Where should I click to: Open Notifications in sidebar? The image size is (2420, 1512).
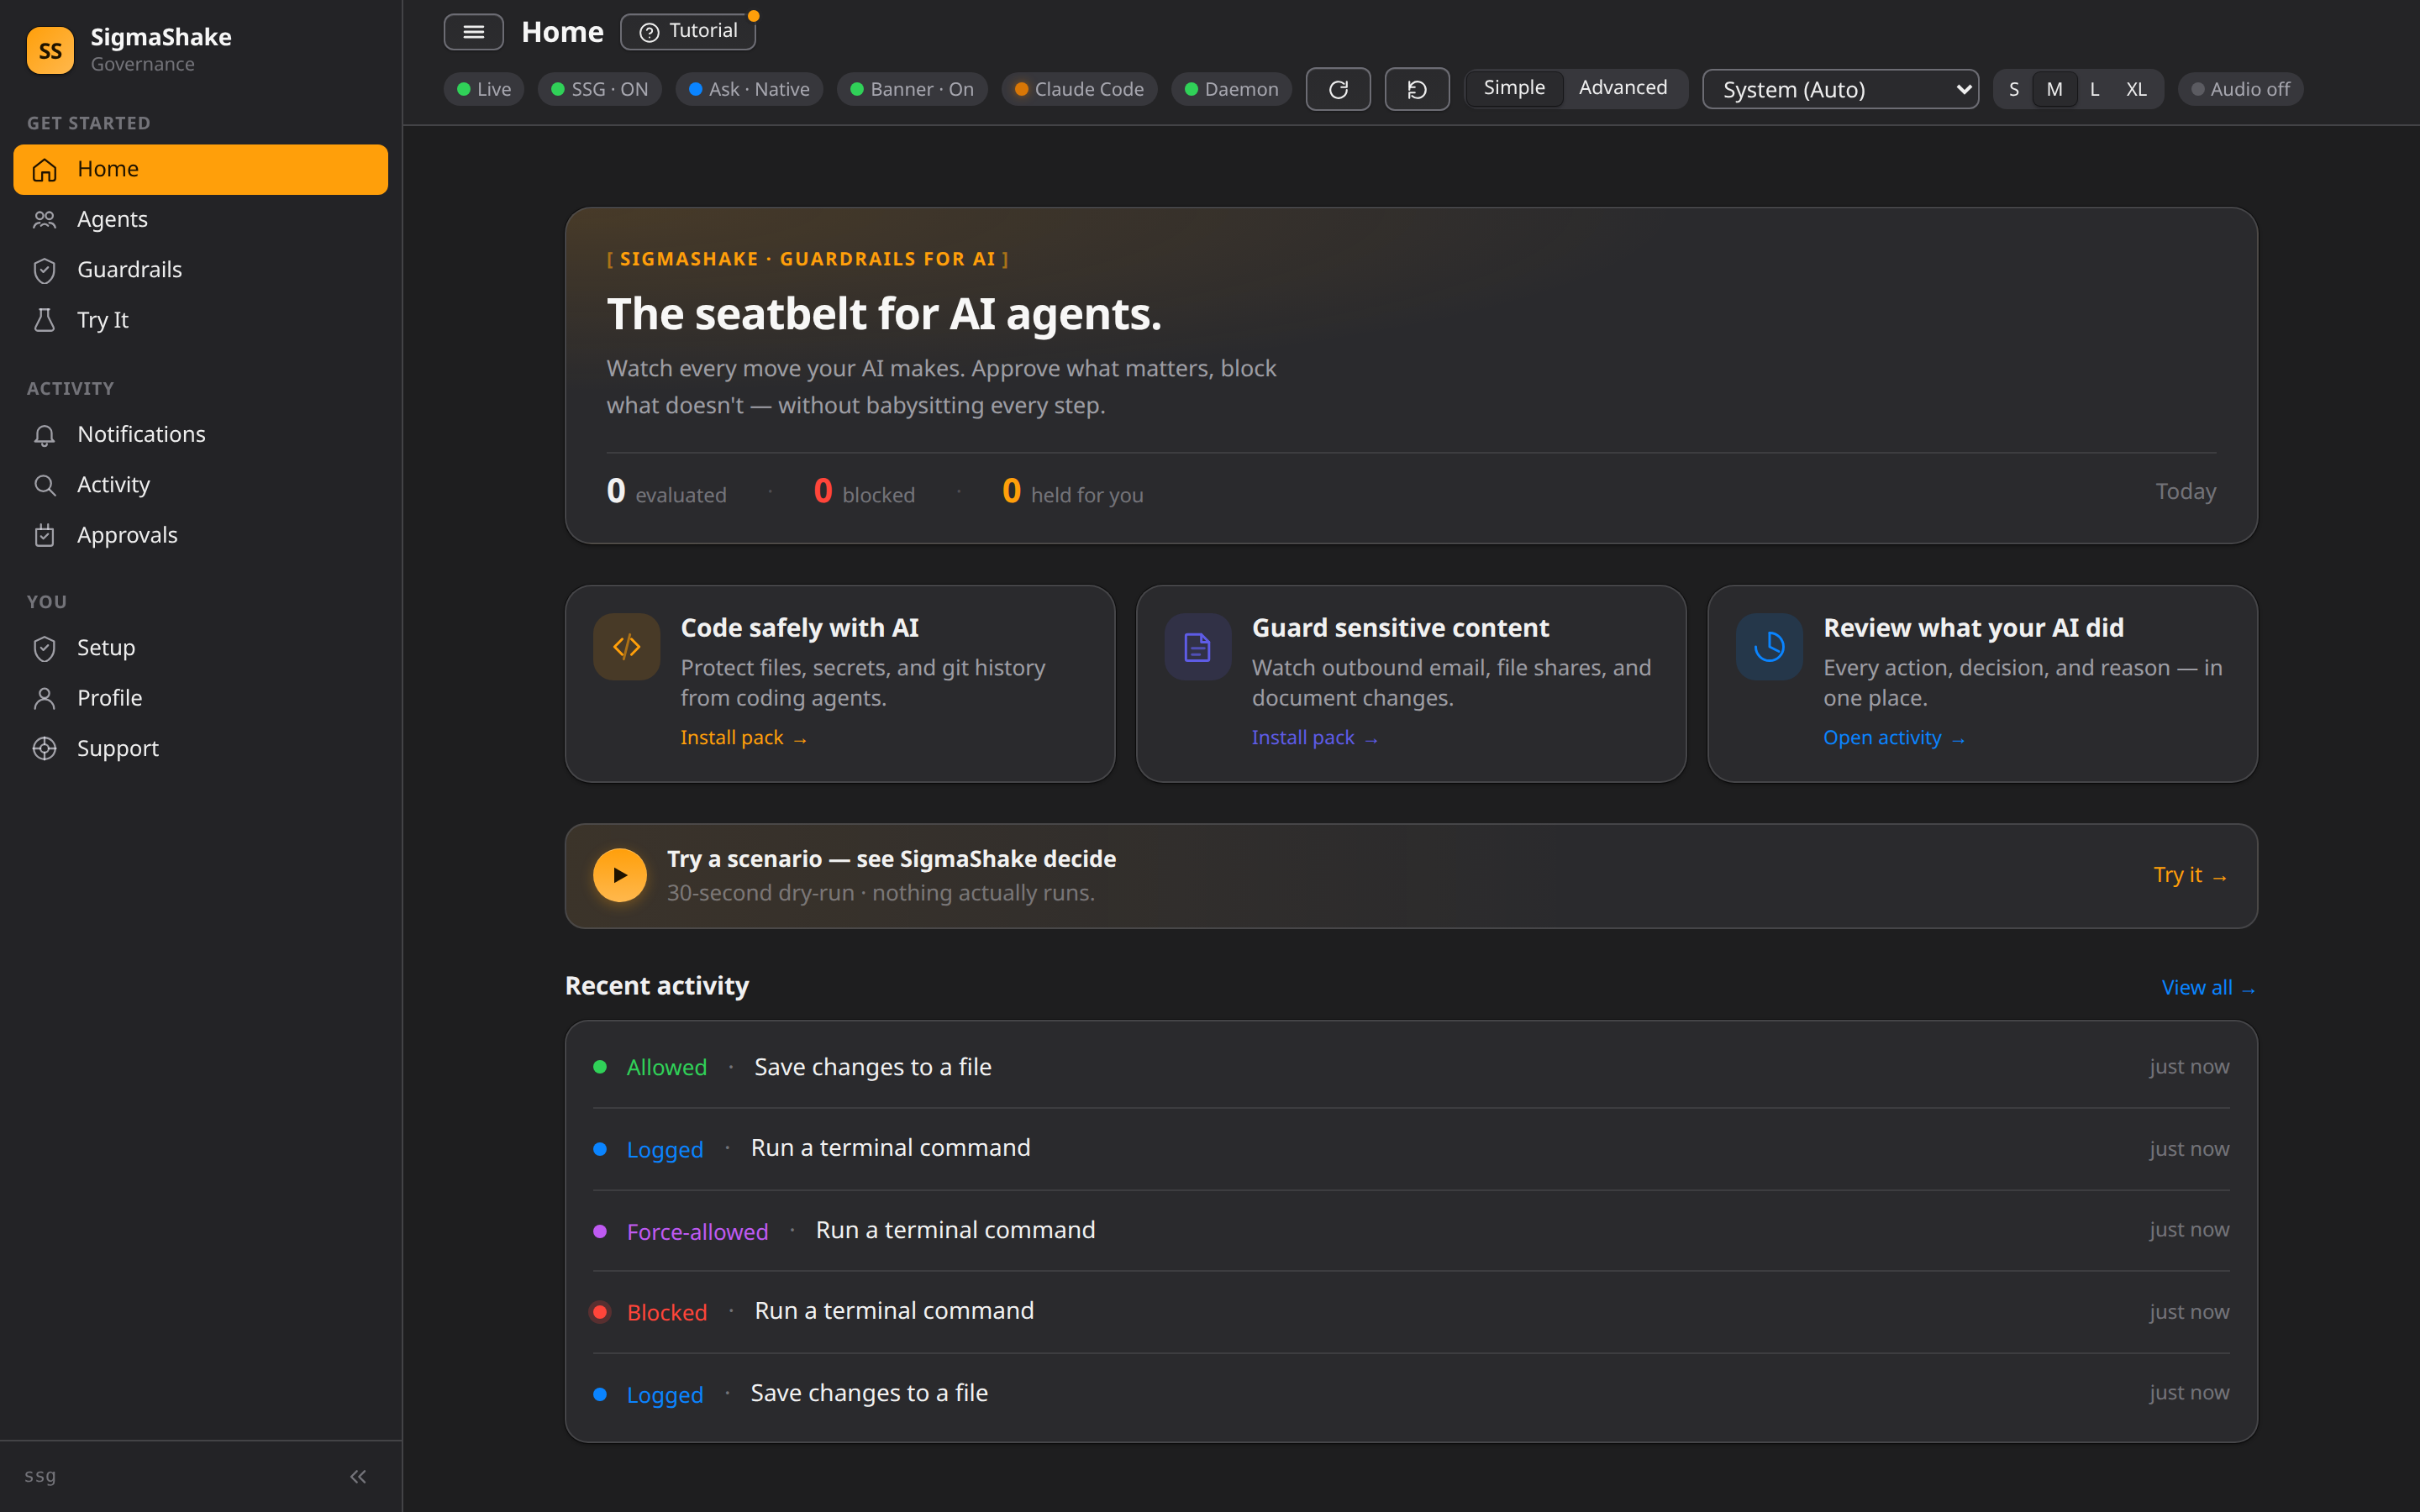point(200,435)
